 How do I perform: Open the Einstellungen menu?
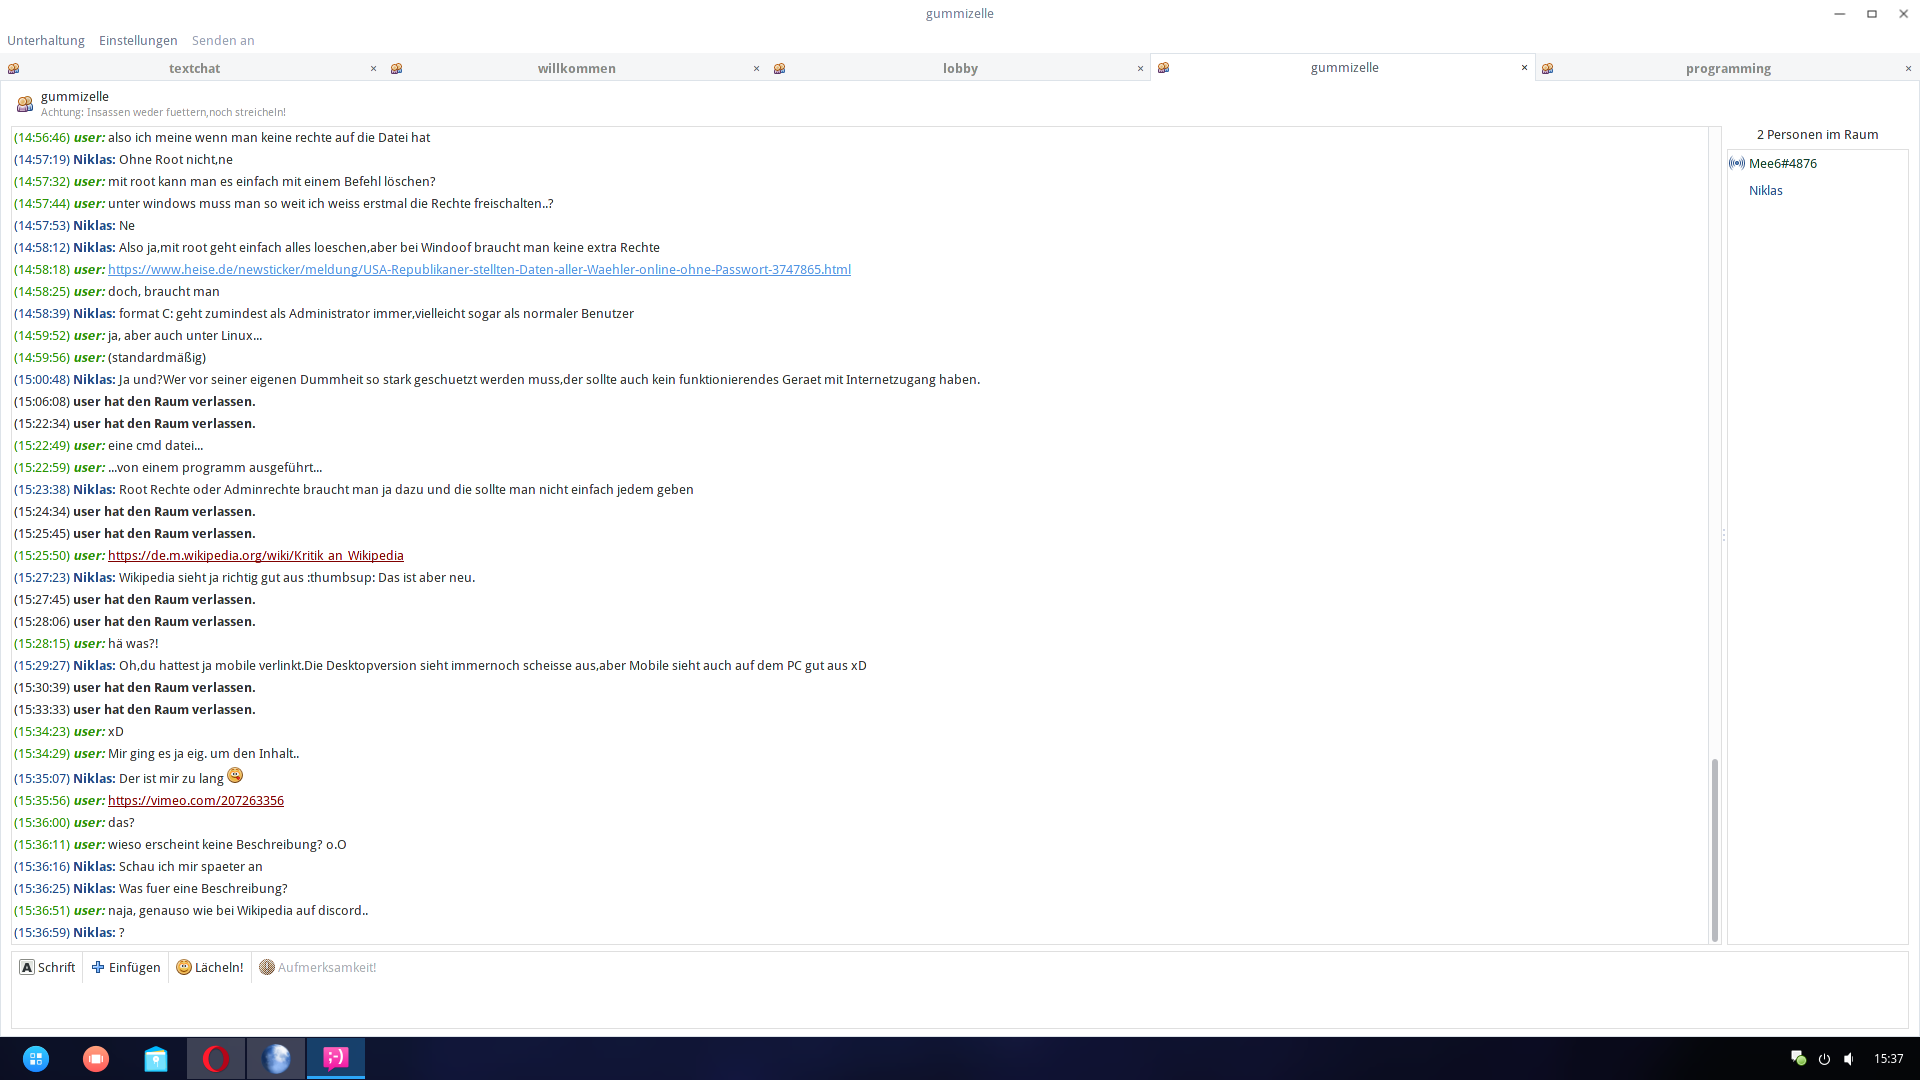138,40
